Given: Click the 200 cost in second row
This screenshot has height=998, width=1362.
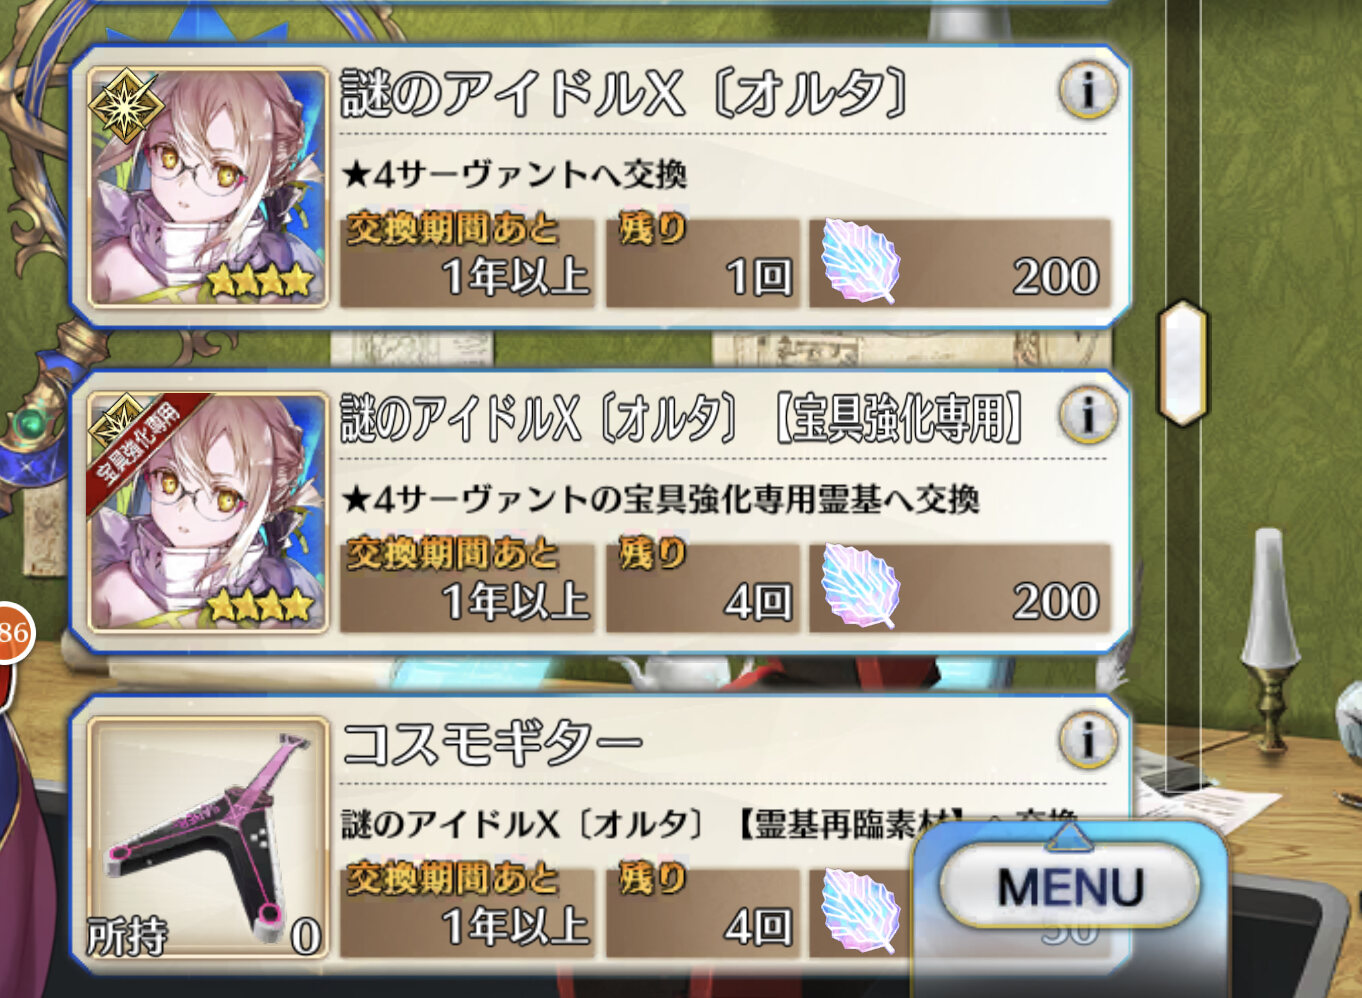Looking at the screenshot, I should click(1055, 602).
